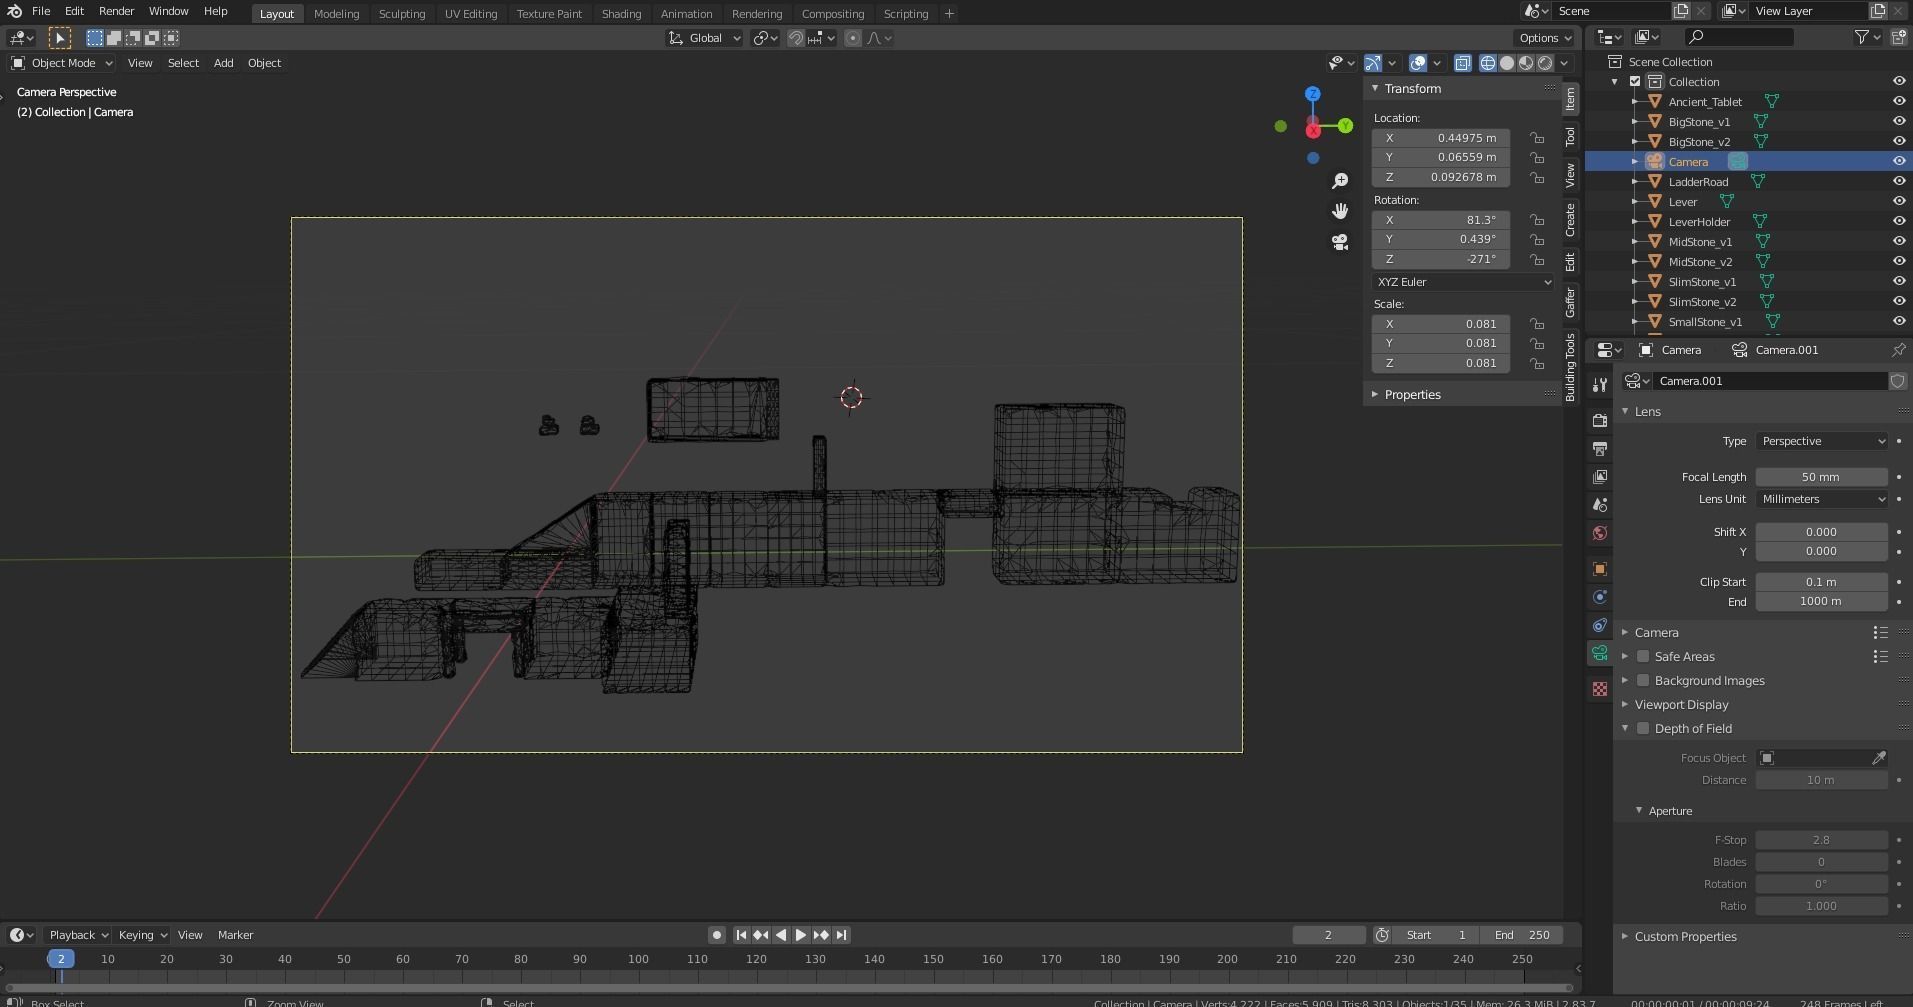Open the Global transform orientation dropdown

click(705, 38)
